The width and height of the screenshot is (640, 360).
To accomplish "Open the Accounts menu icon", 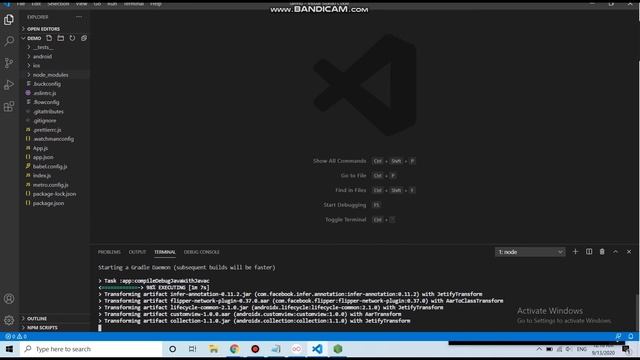I will [9, 299].
